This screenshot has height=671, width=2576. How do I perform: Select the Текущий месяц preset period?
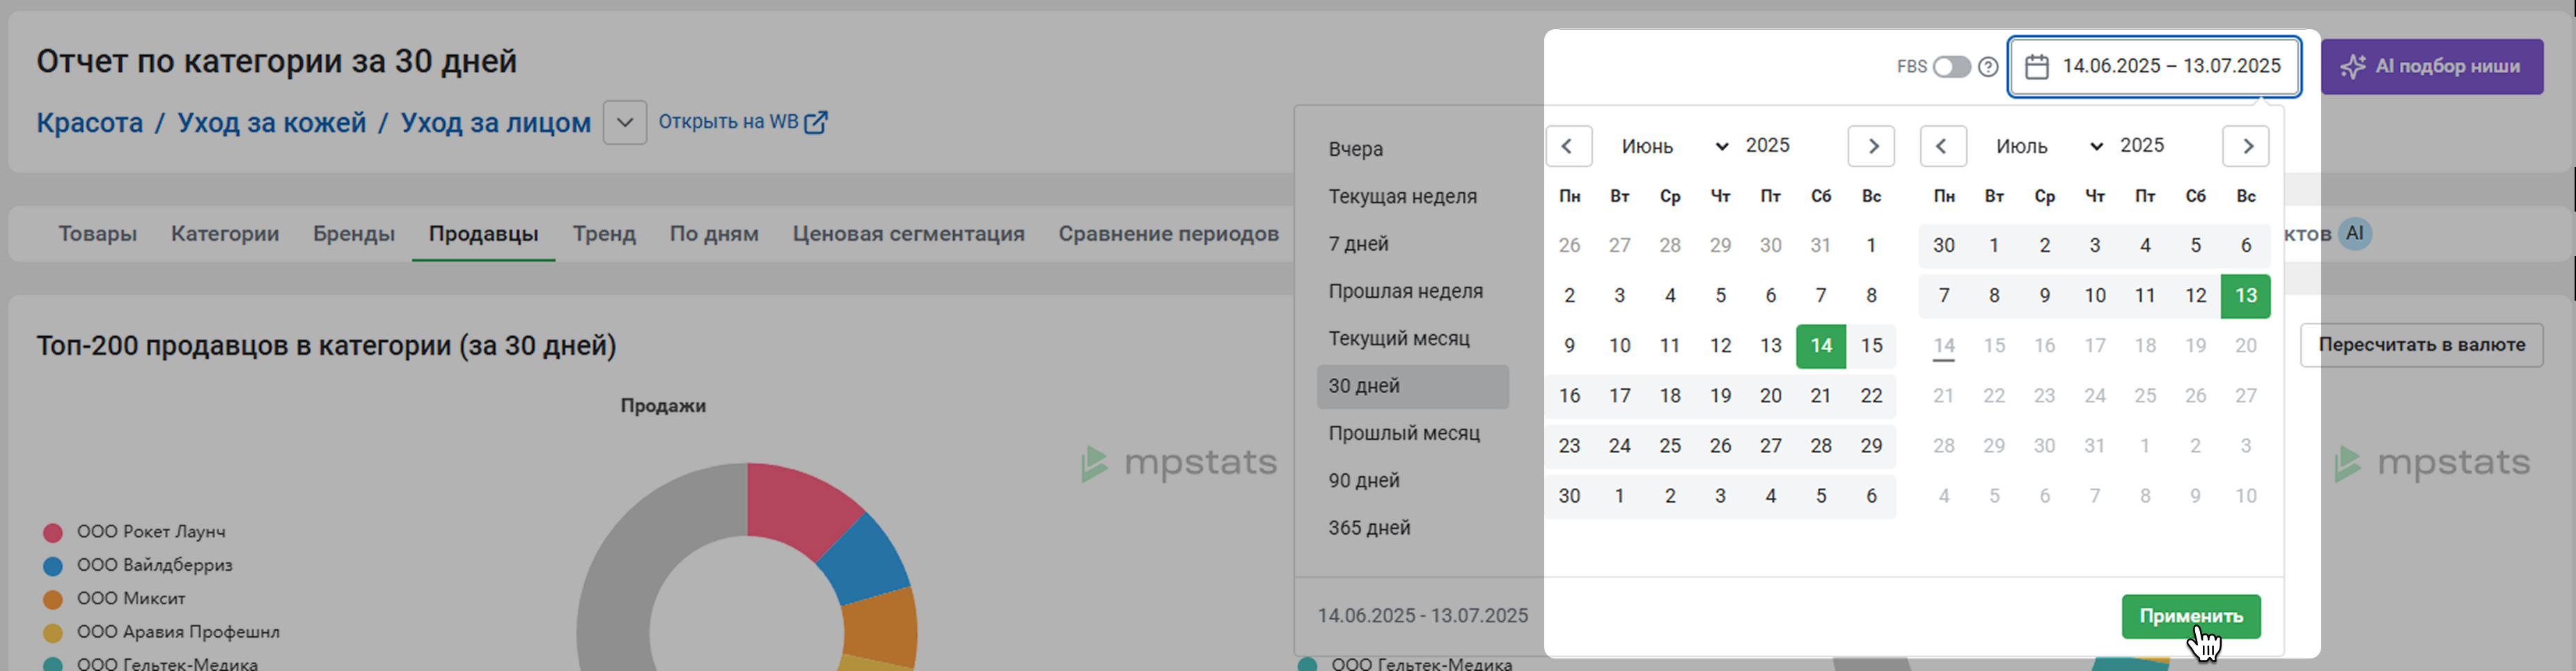click(1413, 339)
